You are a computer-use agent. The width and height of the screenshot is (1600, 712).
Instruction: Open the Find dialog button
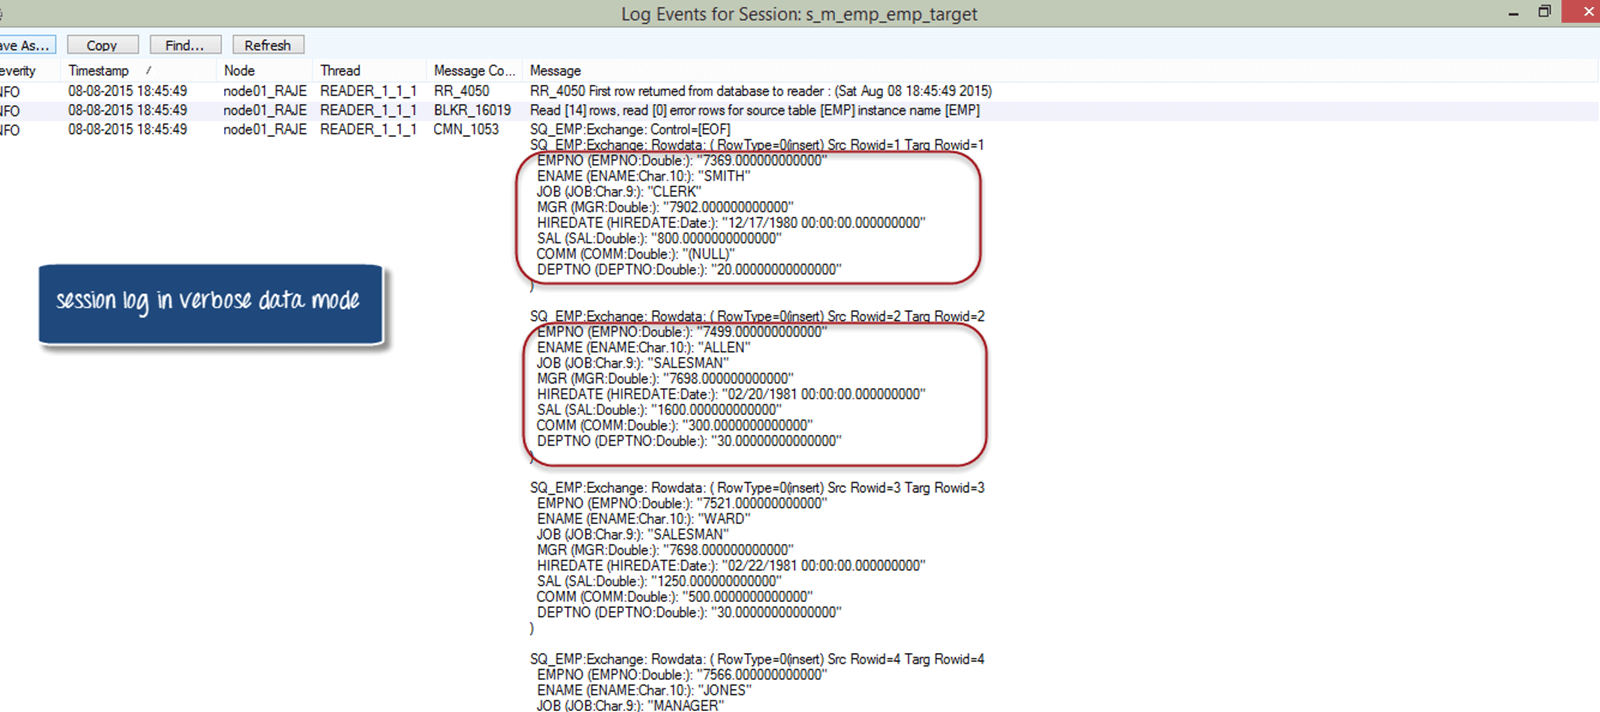(185, 45)
